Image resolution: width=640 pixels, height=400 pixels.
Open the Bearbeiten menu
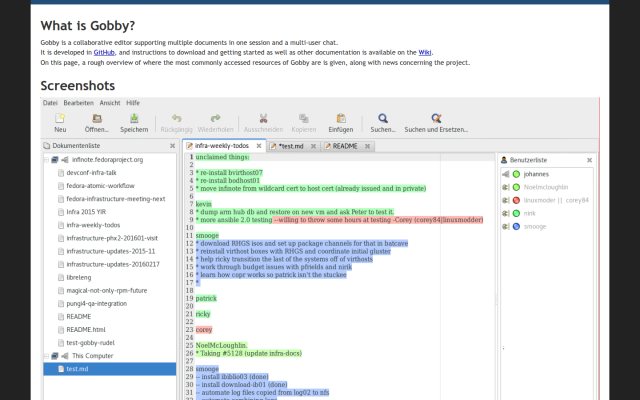coord(78,103)
